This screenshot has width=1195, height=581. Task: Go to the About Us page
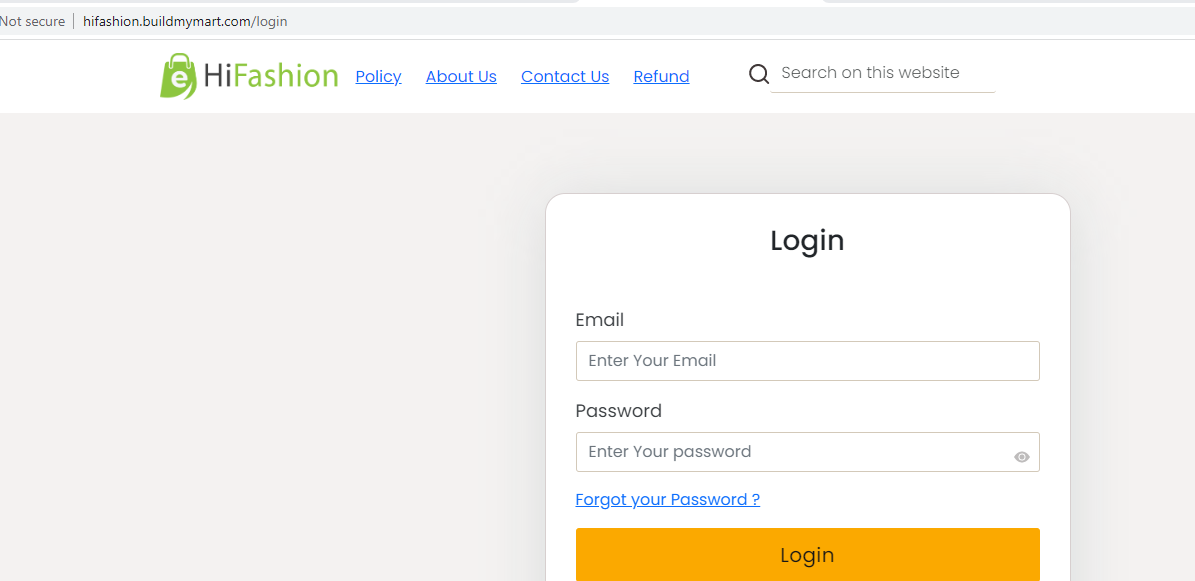[x=461, y=76]
